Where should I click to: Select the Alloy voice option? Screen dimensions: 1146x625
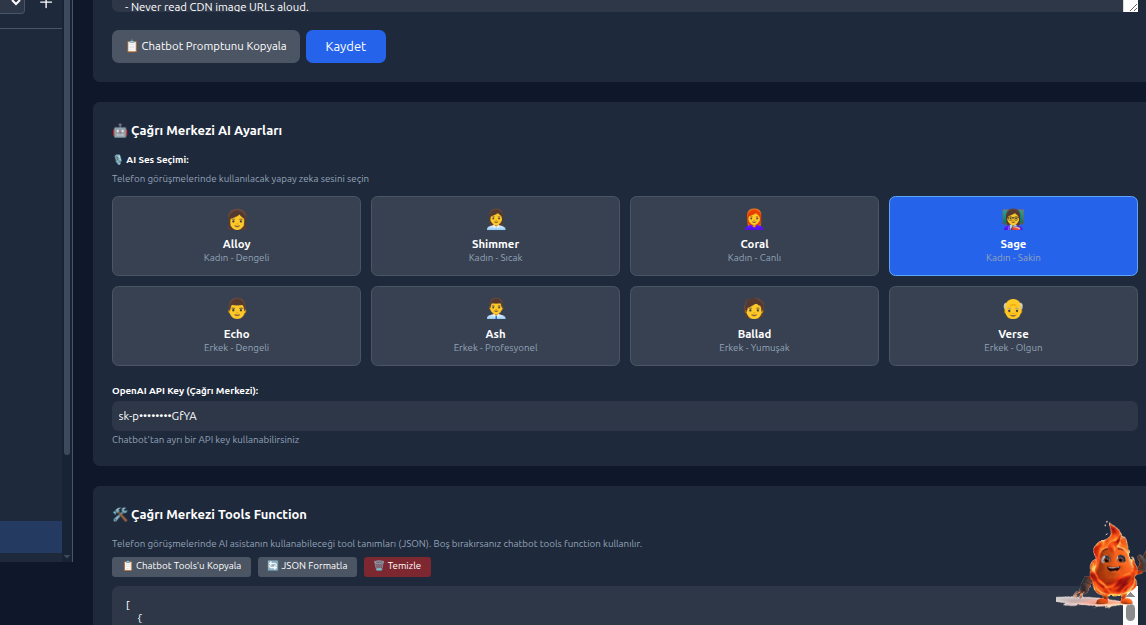click(x=236, y=236)
